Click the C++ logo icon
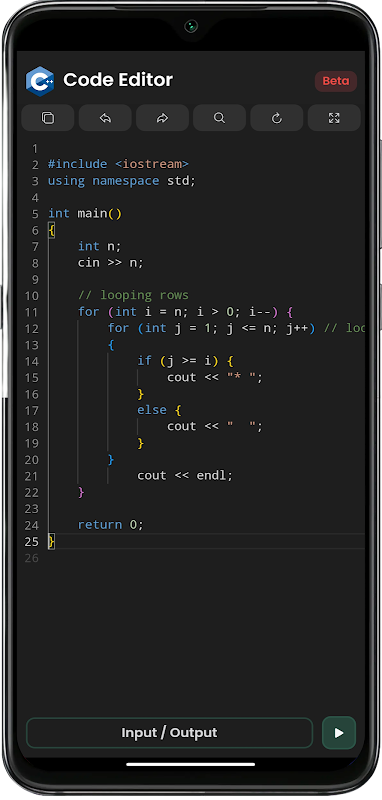 [x=40, y=81]
